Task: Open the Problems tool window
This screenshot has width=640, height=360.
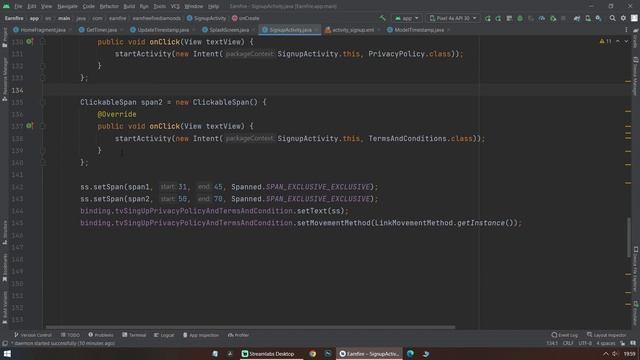Action: point(101,335)
